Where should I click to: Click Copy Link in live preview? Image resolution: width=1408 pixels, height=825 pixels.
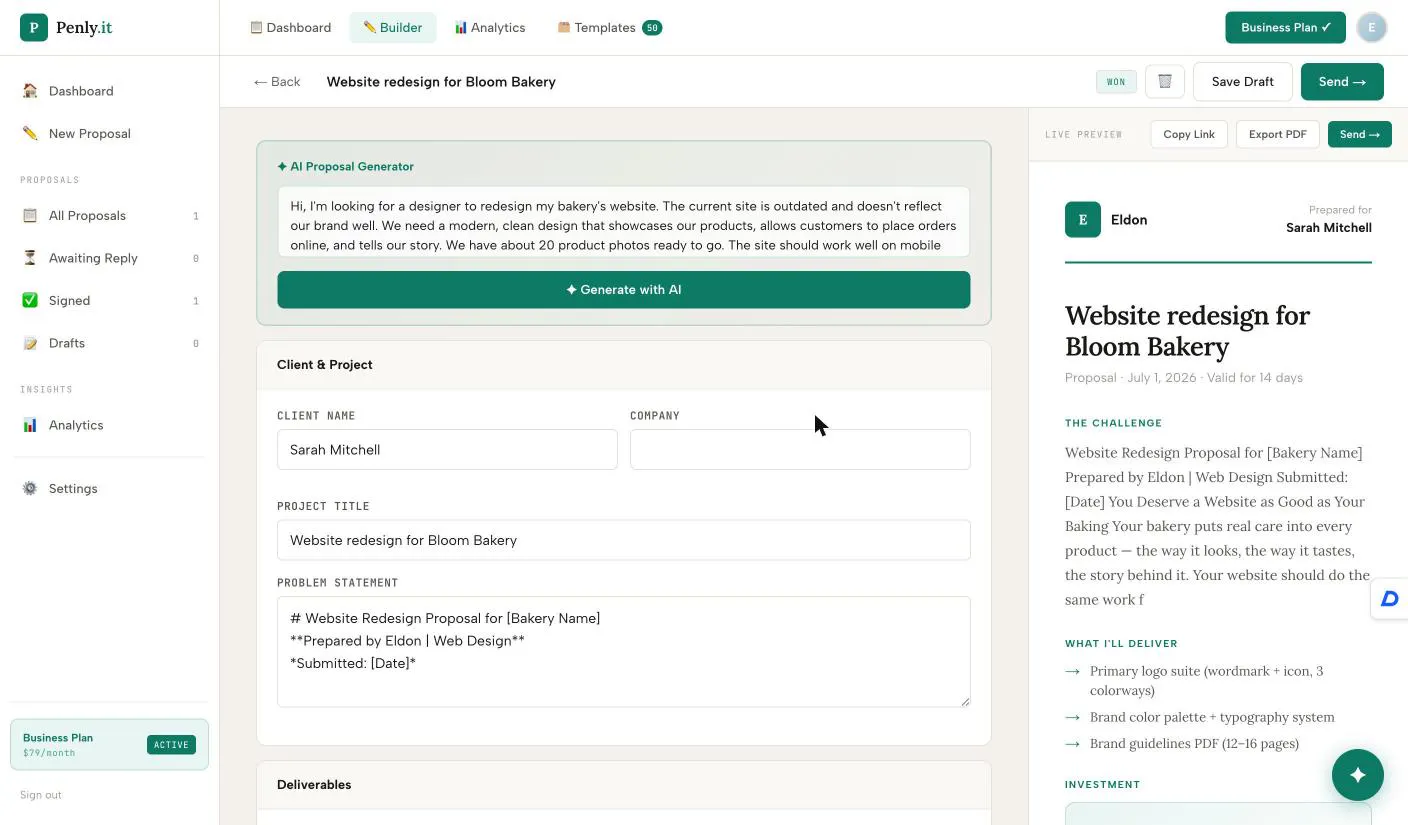(1189, 134)
